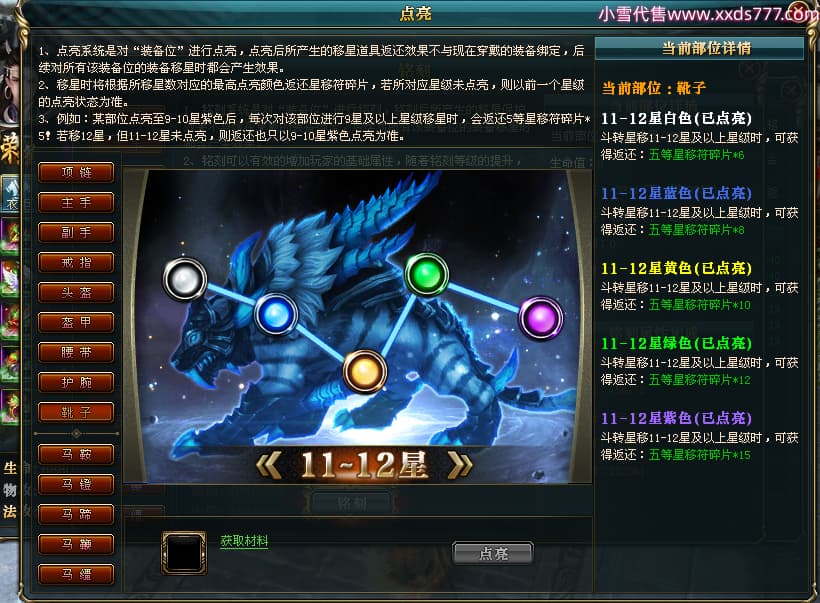Go to previous star tier arrow
Screen dimensions: 820x603
(269, 465)
